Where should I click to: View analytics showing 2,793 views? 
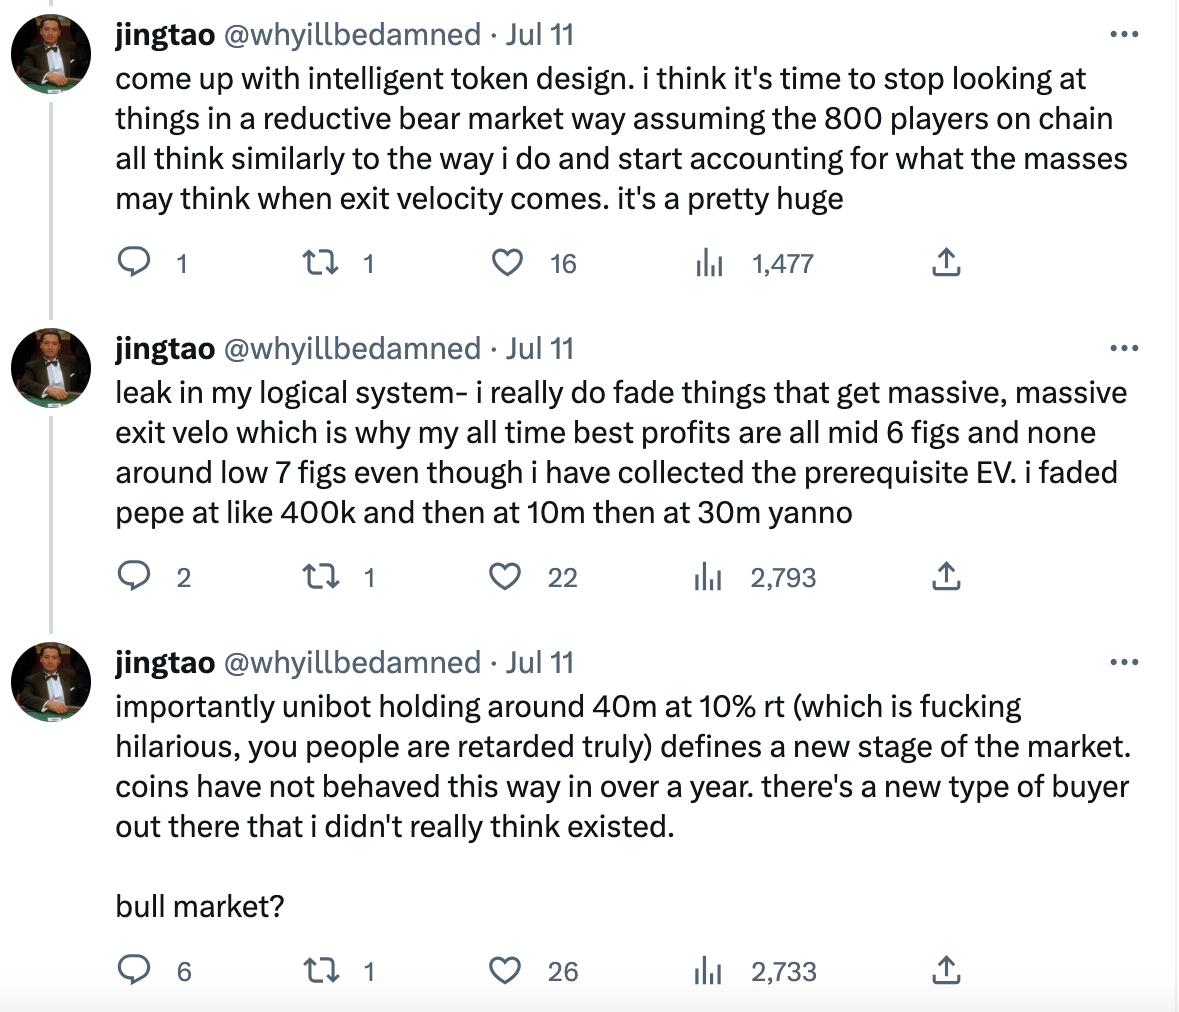click(x=709, y=577)
